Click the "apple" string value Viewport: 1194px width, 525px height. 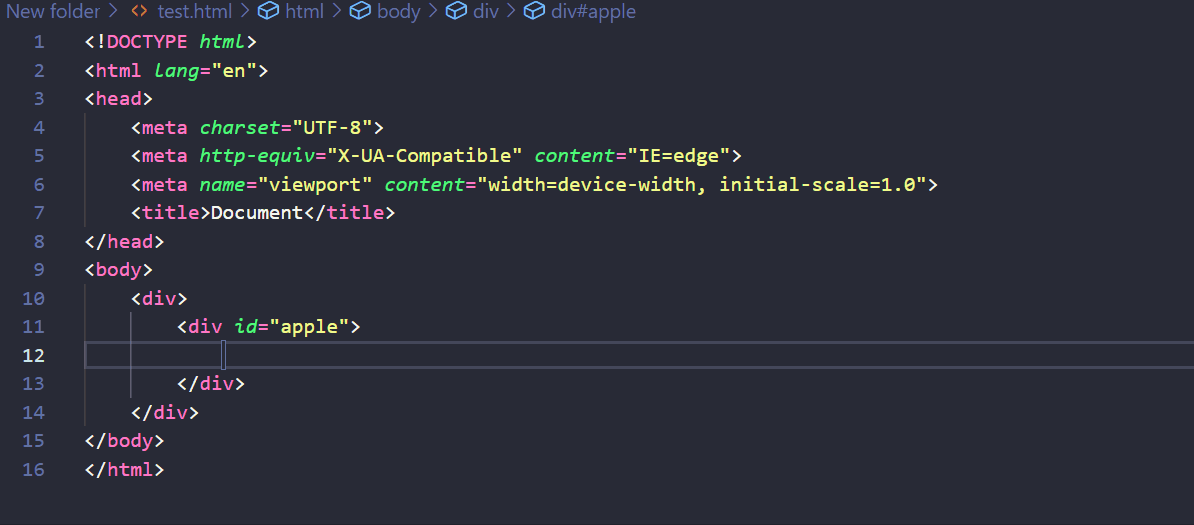coord(309,327)
